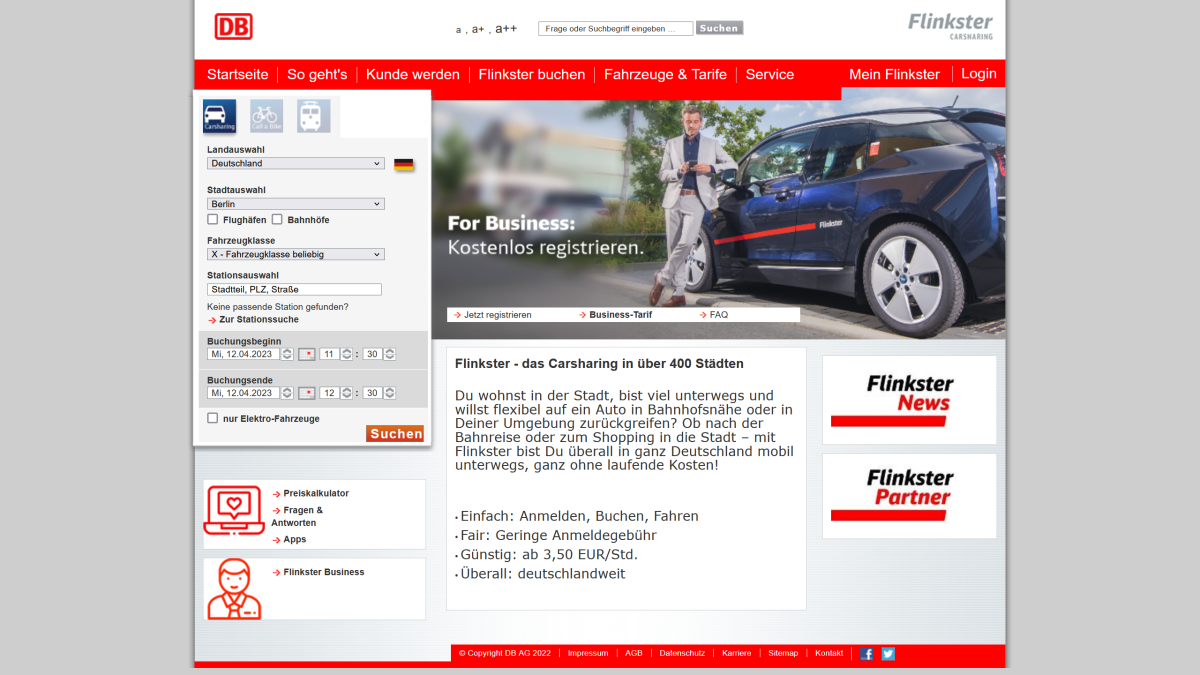Adjust the Buchungsbeginn minute stepper
The image size is (1200, 675).
pyautogui.click(x=390, y=354)
